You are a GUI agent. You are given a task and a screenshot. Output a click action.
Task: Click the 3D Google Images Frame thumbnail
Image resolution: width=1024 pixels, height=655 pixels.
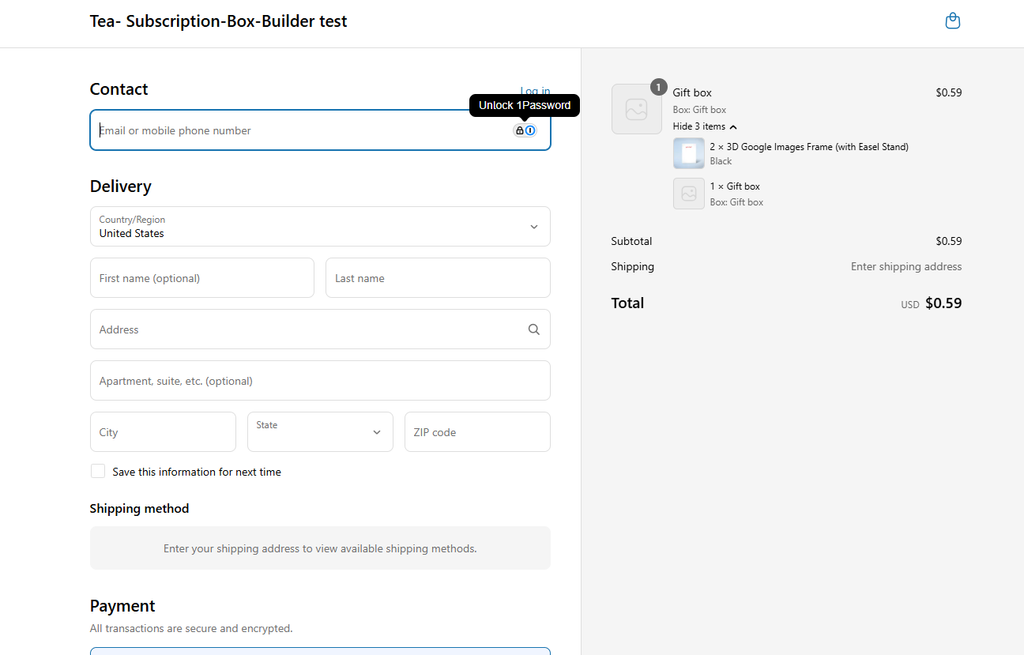coord(688,153)
